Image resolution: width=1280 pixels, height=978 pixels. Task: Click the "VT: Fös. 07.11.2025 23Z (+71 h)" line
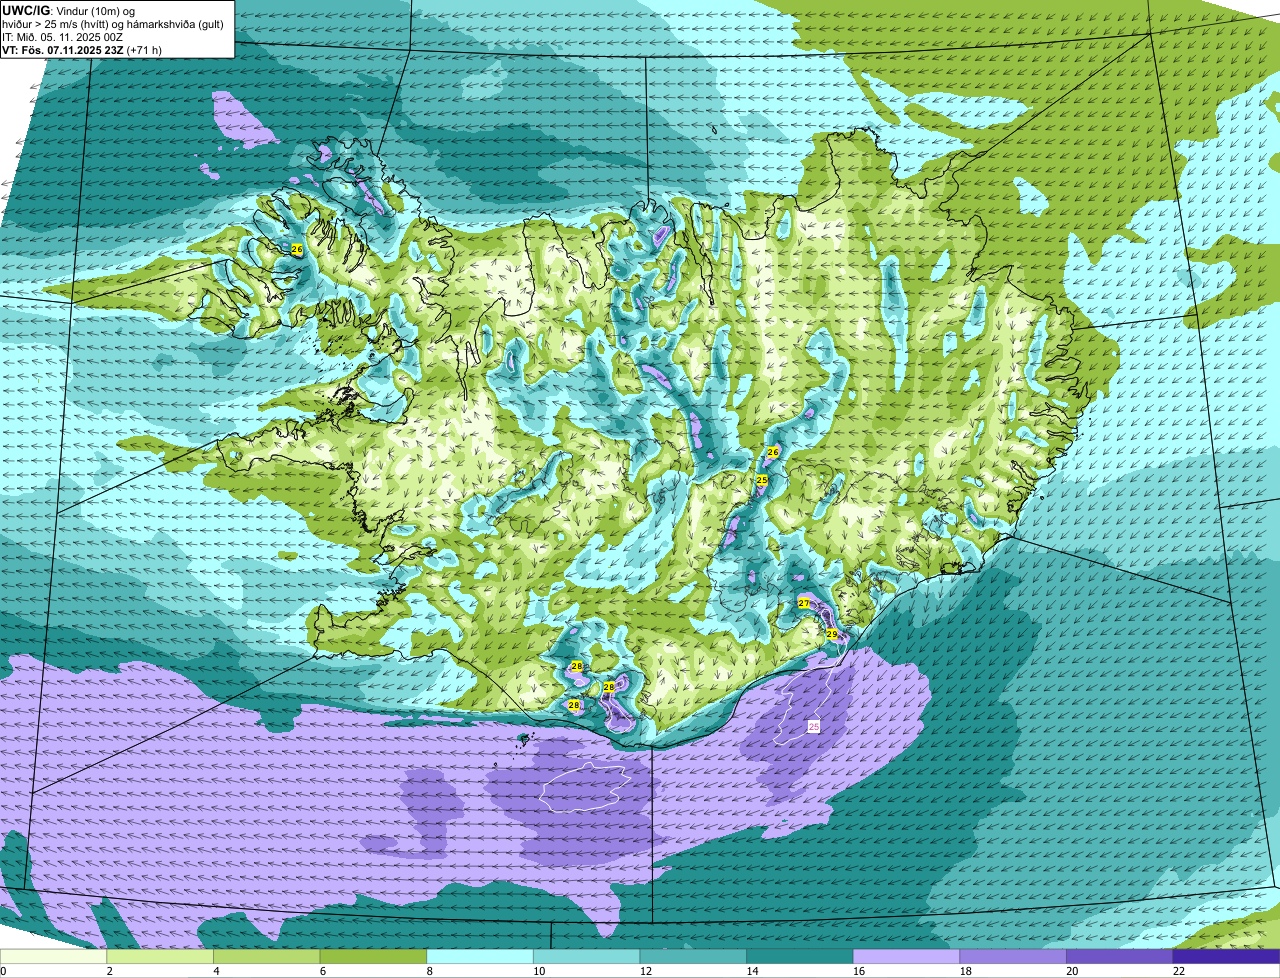82,50
